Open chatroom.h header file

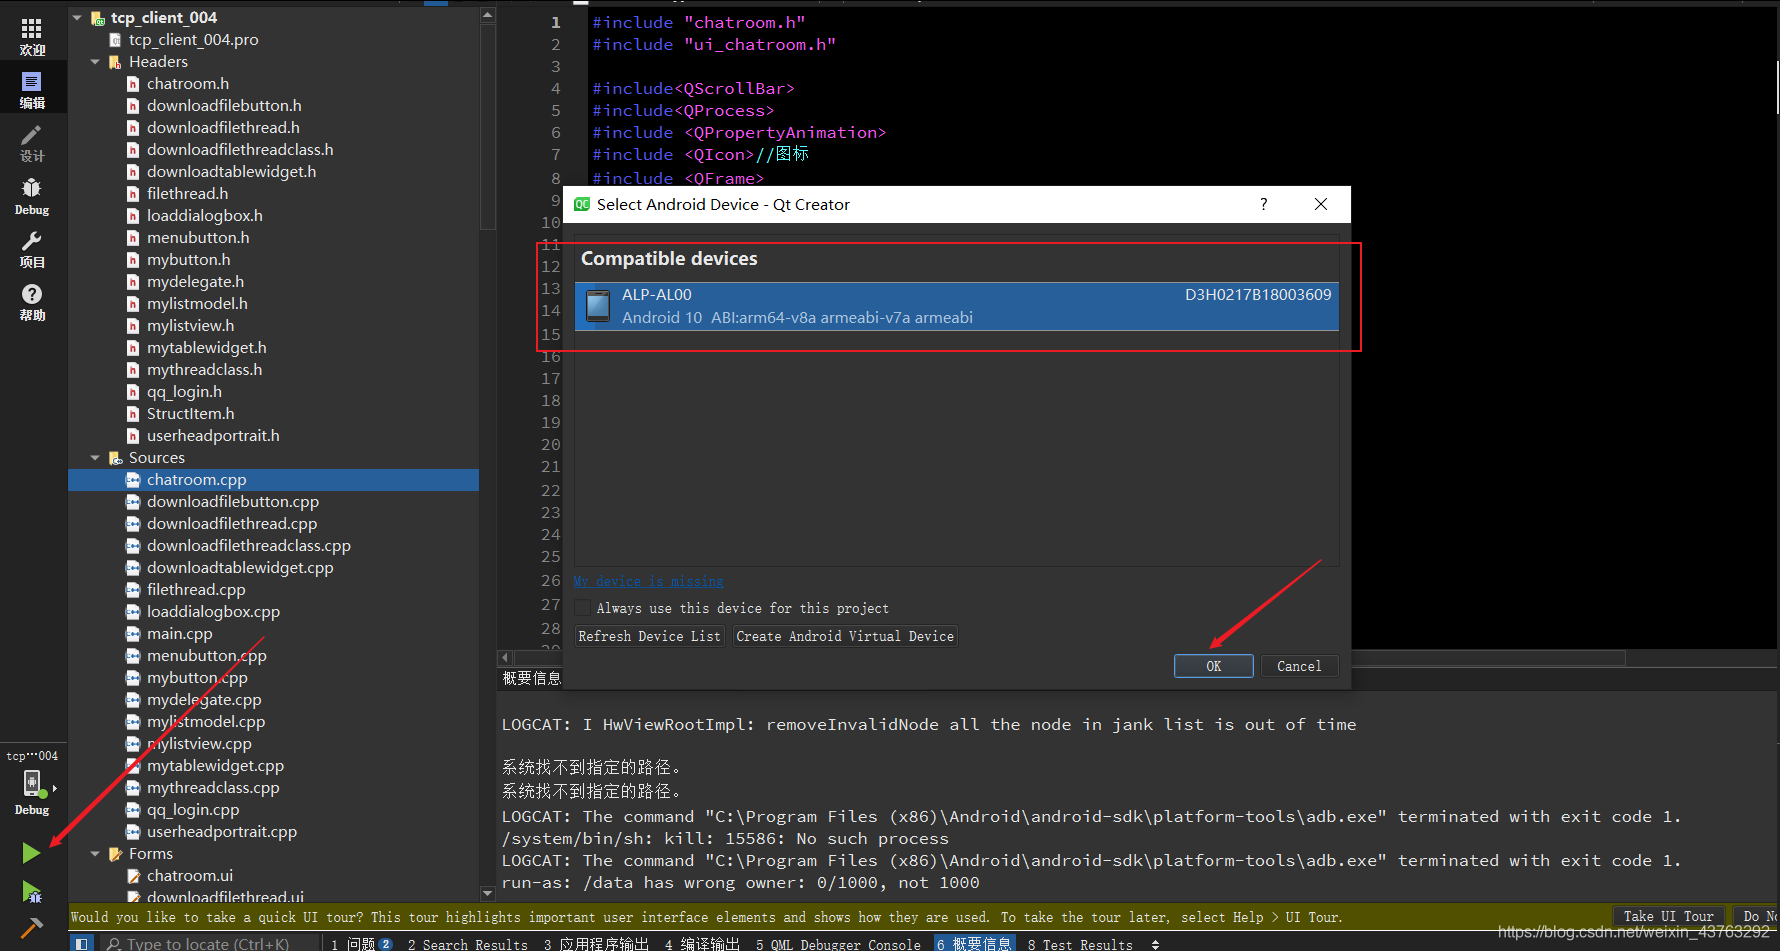(188, 84)
